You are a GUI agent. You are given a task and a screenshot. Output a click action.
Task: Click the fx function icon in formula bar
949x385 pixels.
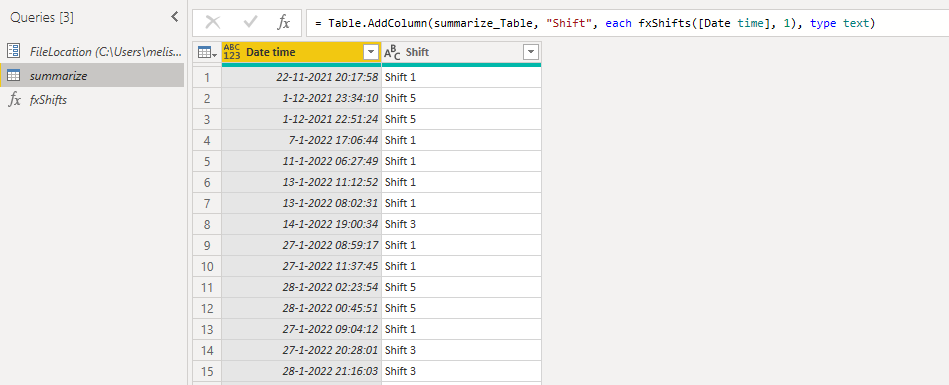coord(283,23)
